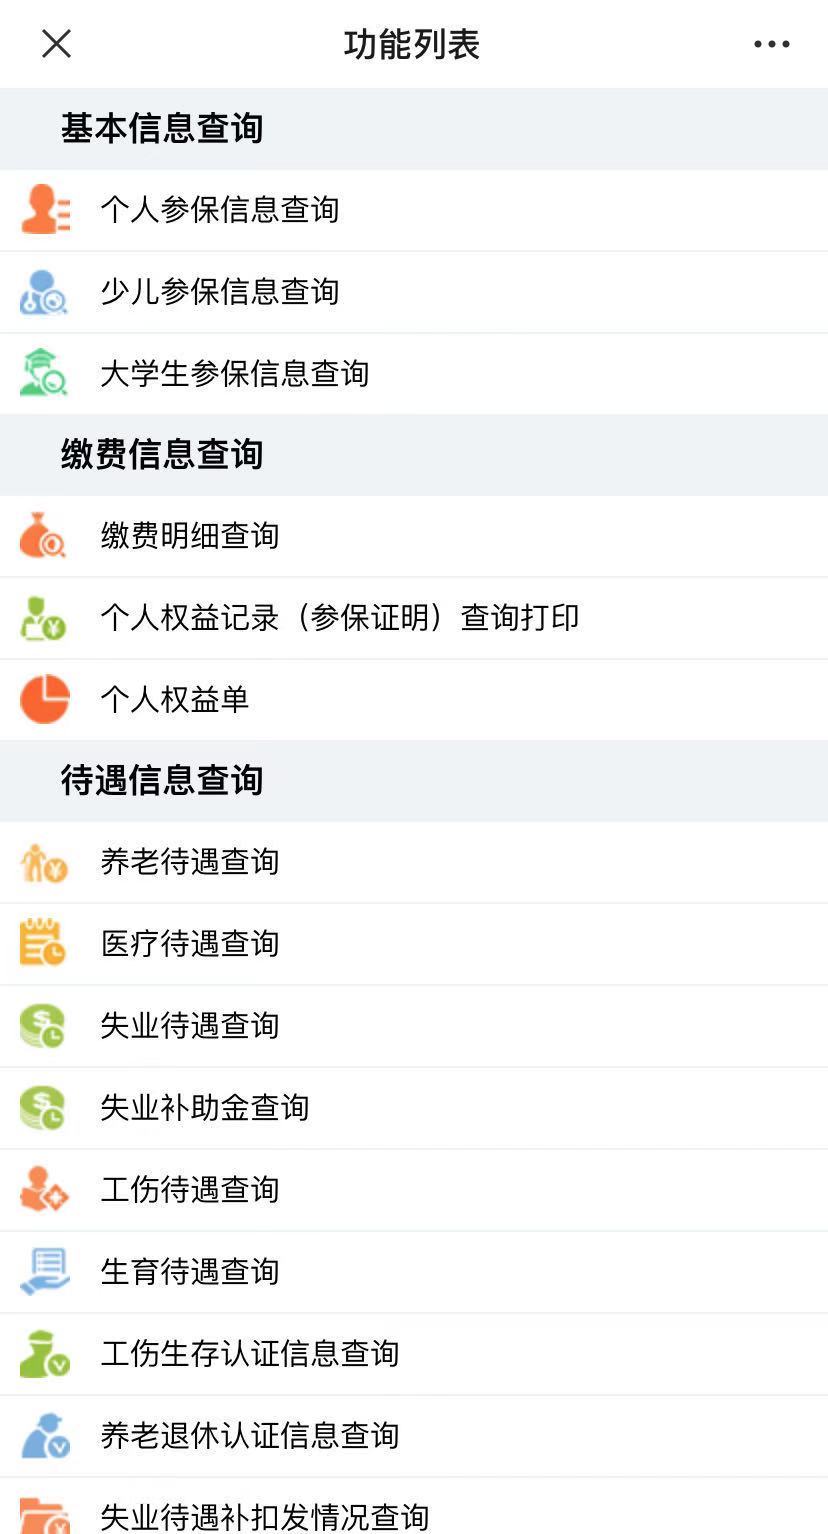Click the calendar icon for 医疗待遇查询

(x=43, y=943)
